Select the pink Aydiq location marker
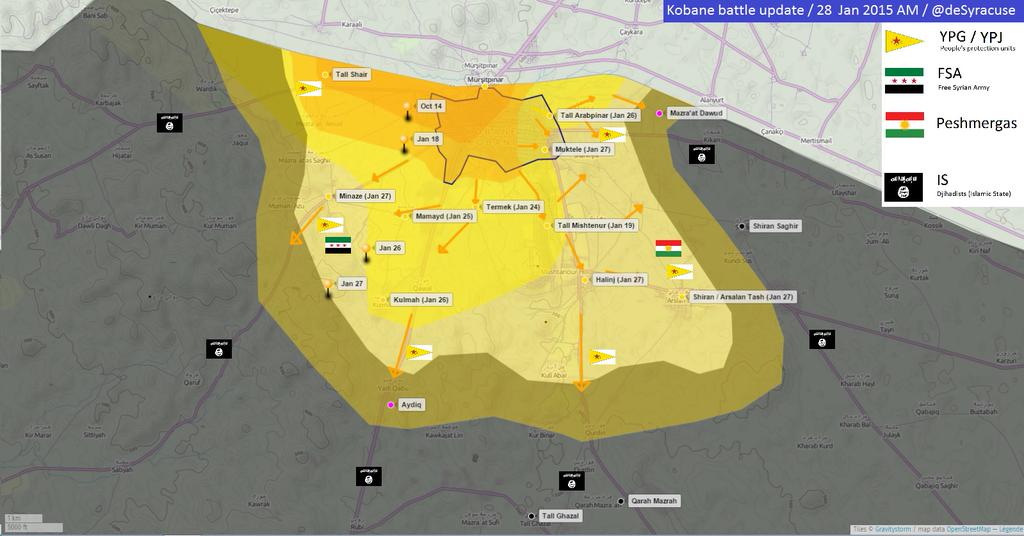This screenshot has height=536, width=1024. tap(391, 405)
